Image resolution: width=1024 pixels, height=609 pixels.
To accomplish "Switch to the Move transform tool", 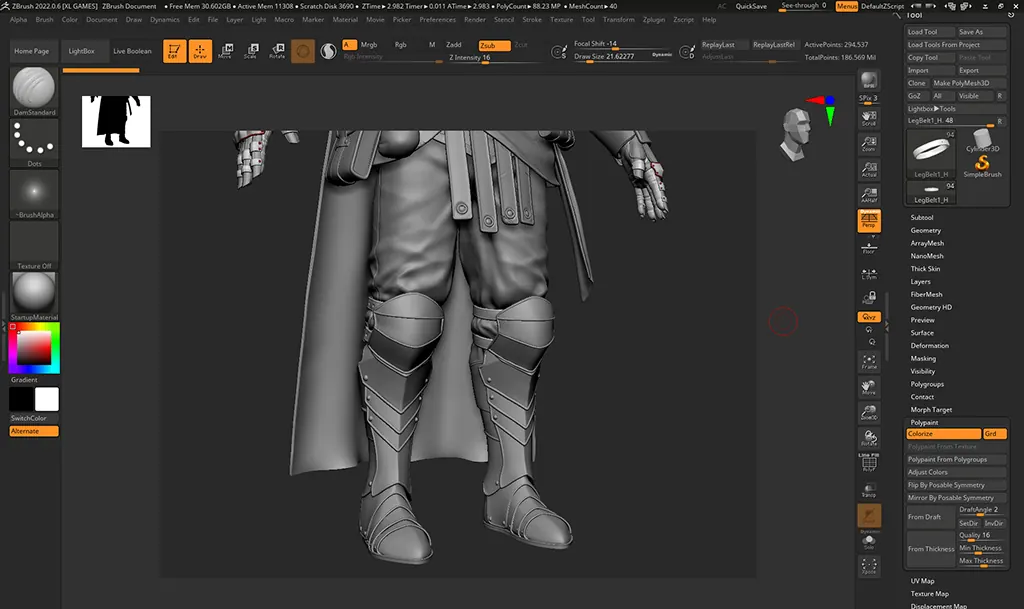I will coord(225,51).
